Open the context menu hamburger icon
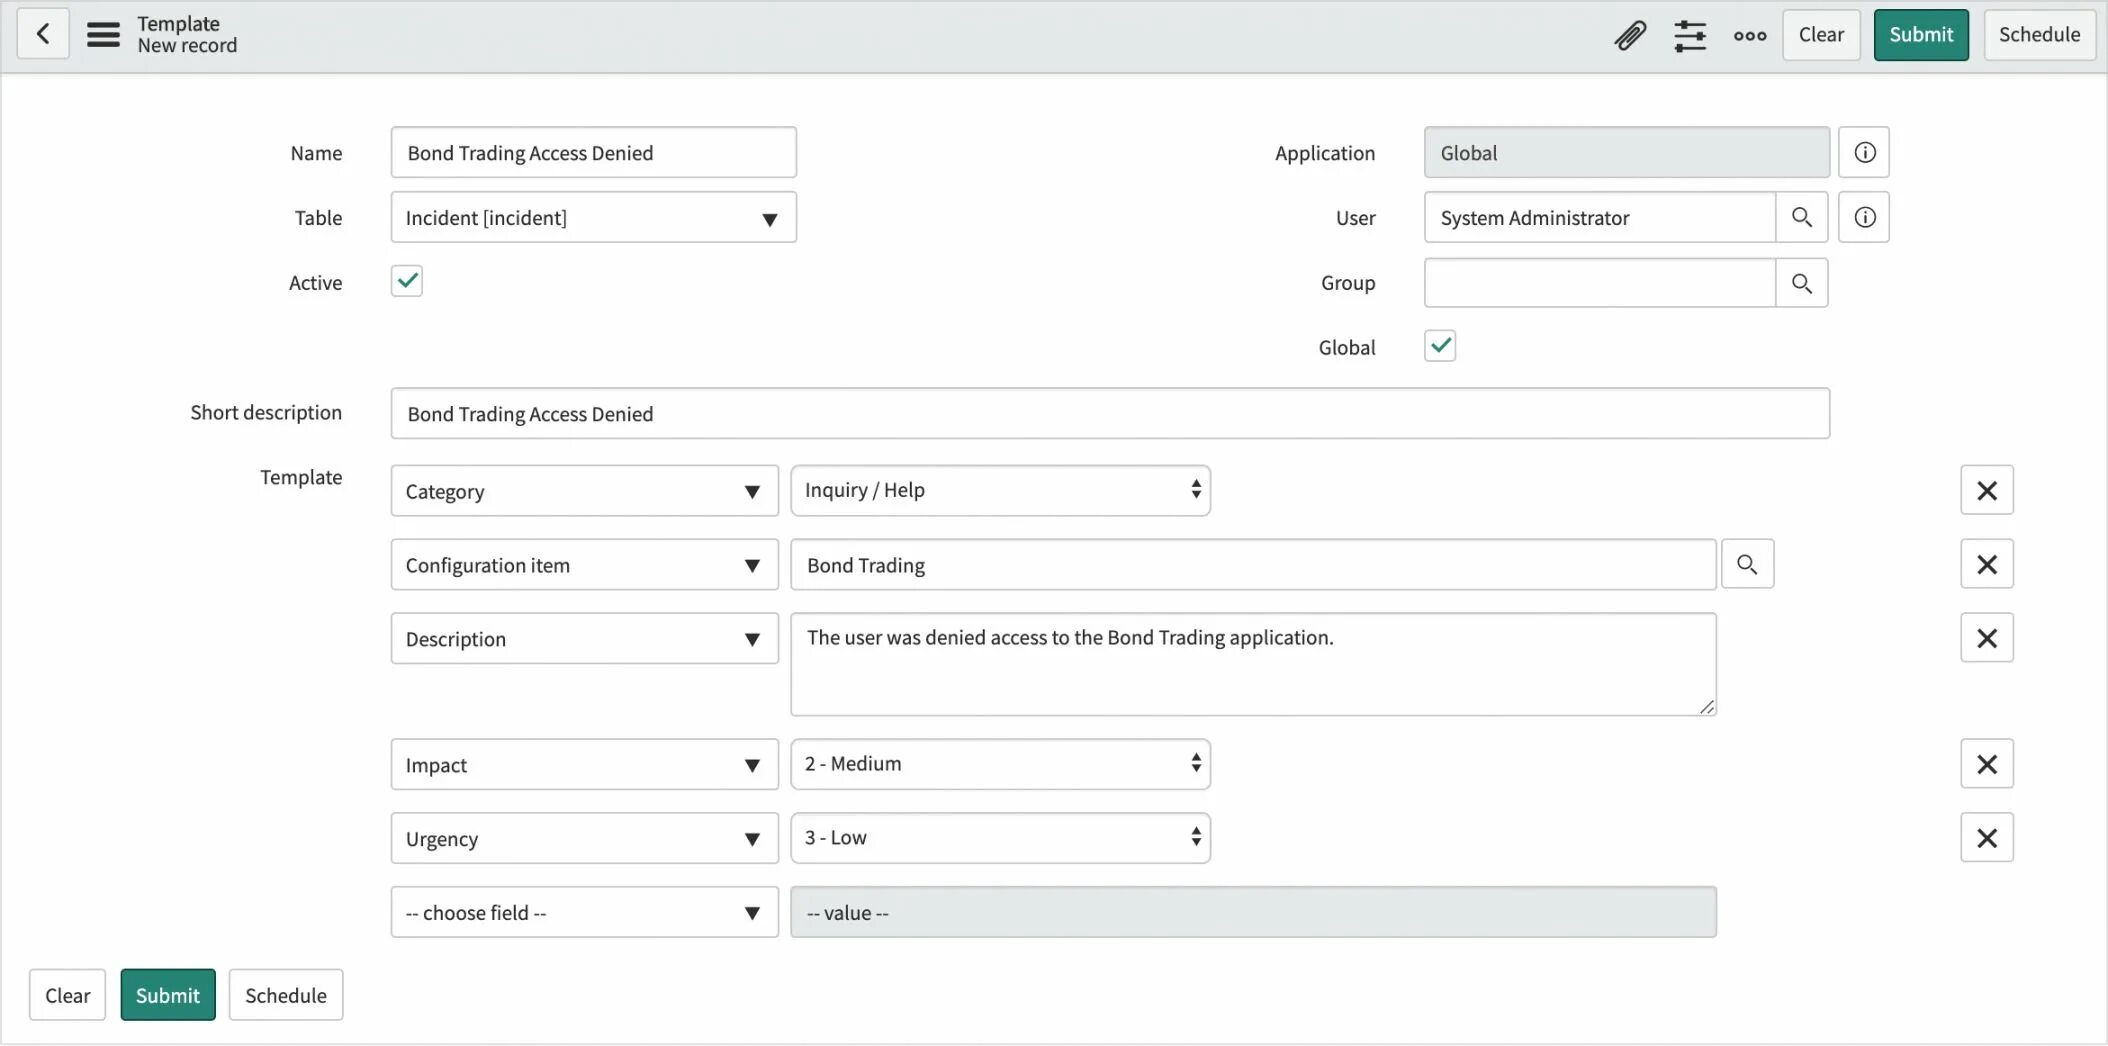 [x=103, y=33]
